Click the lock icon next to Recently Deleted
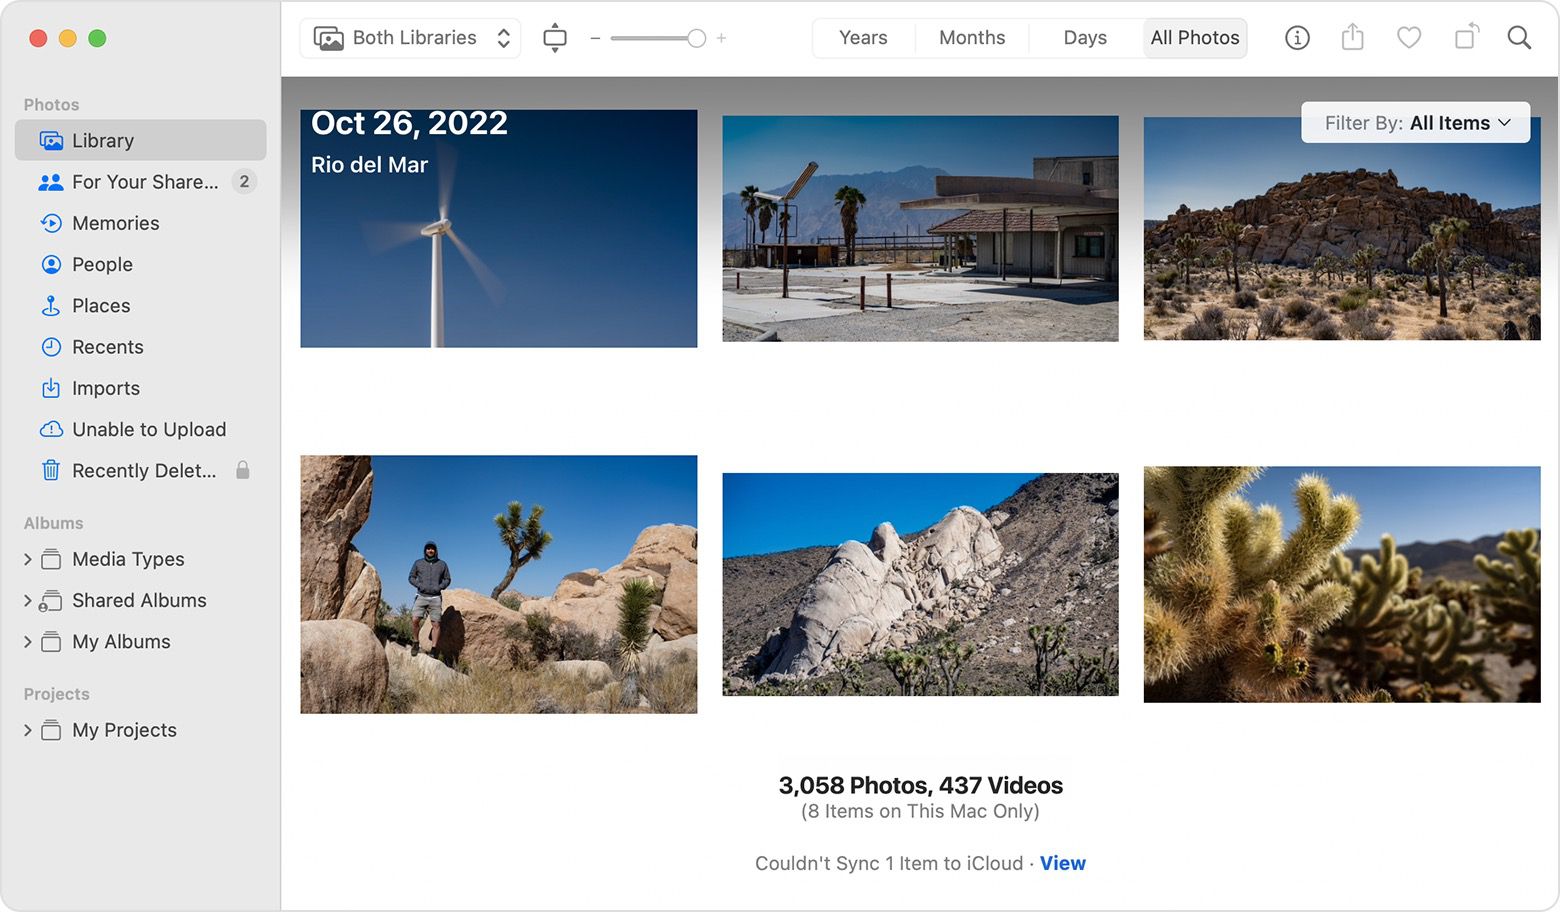 pos(243,470)
